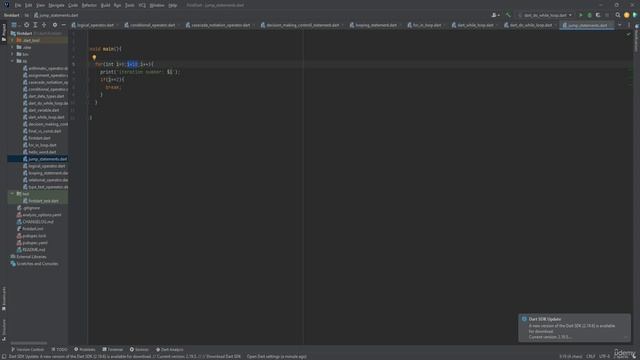640x360 pixels.
Task: Switch to cascade_notation_operator.dart tab
Action: pyautogui.click(x=220, y=25)
